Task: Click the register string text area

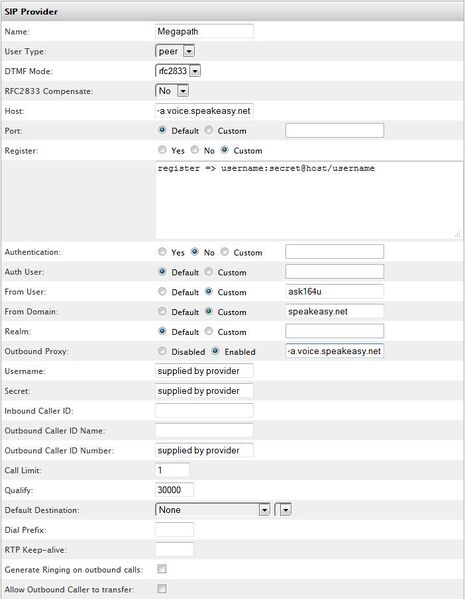Action: 309,200
